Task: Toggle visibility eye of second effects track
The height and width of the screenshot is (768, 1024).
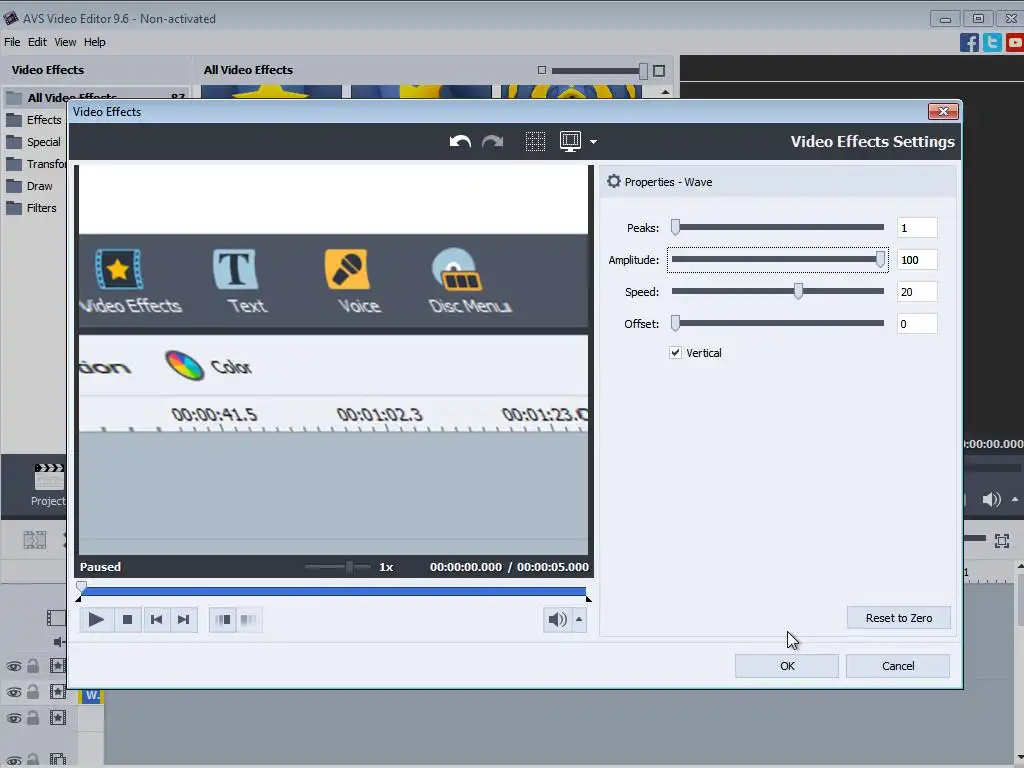Action: pos(14,692)
